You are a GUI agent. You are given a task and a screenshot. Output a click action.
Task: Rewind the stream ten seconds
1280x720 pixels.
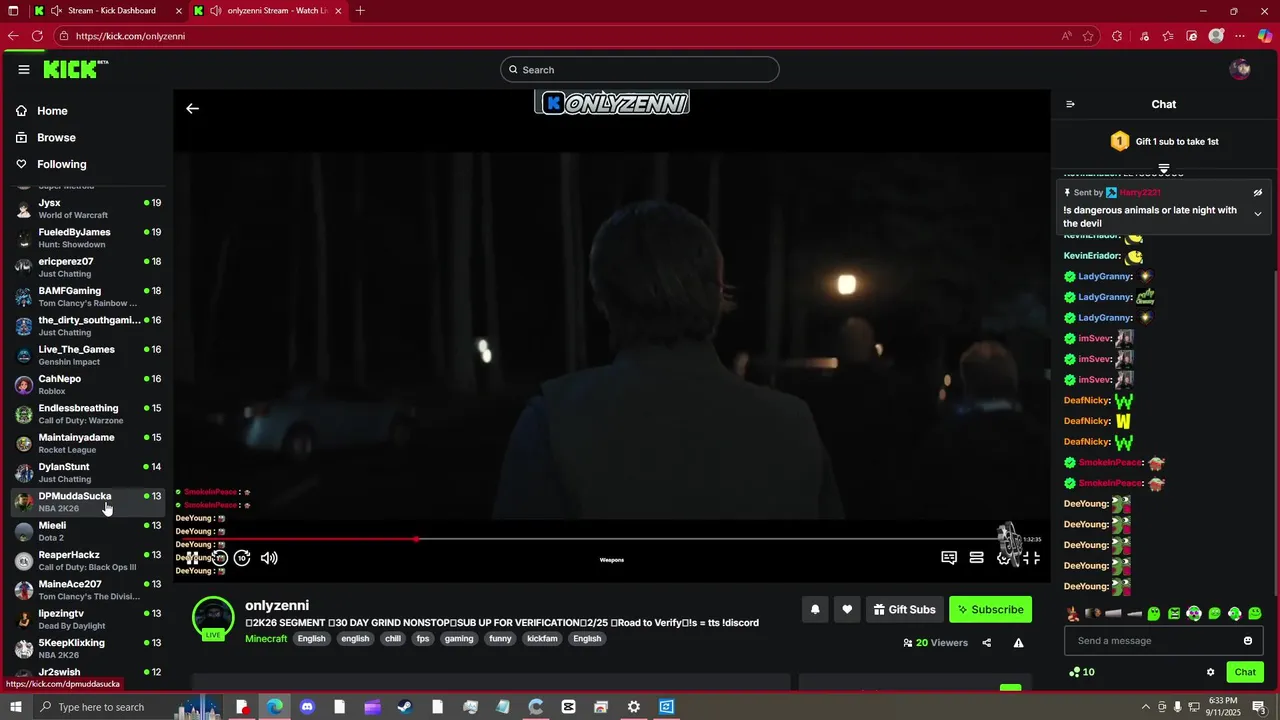pyautogui.click(x=219, y=558)
